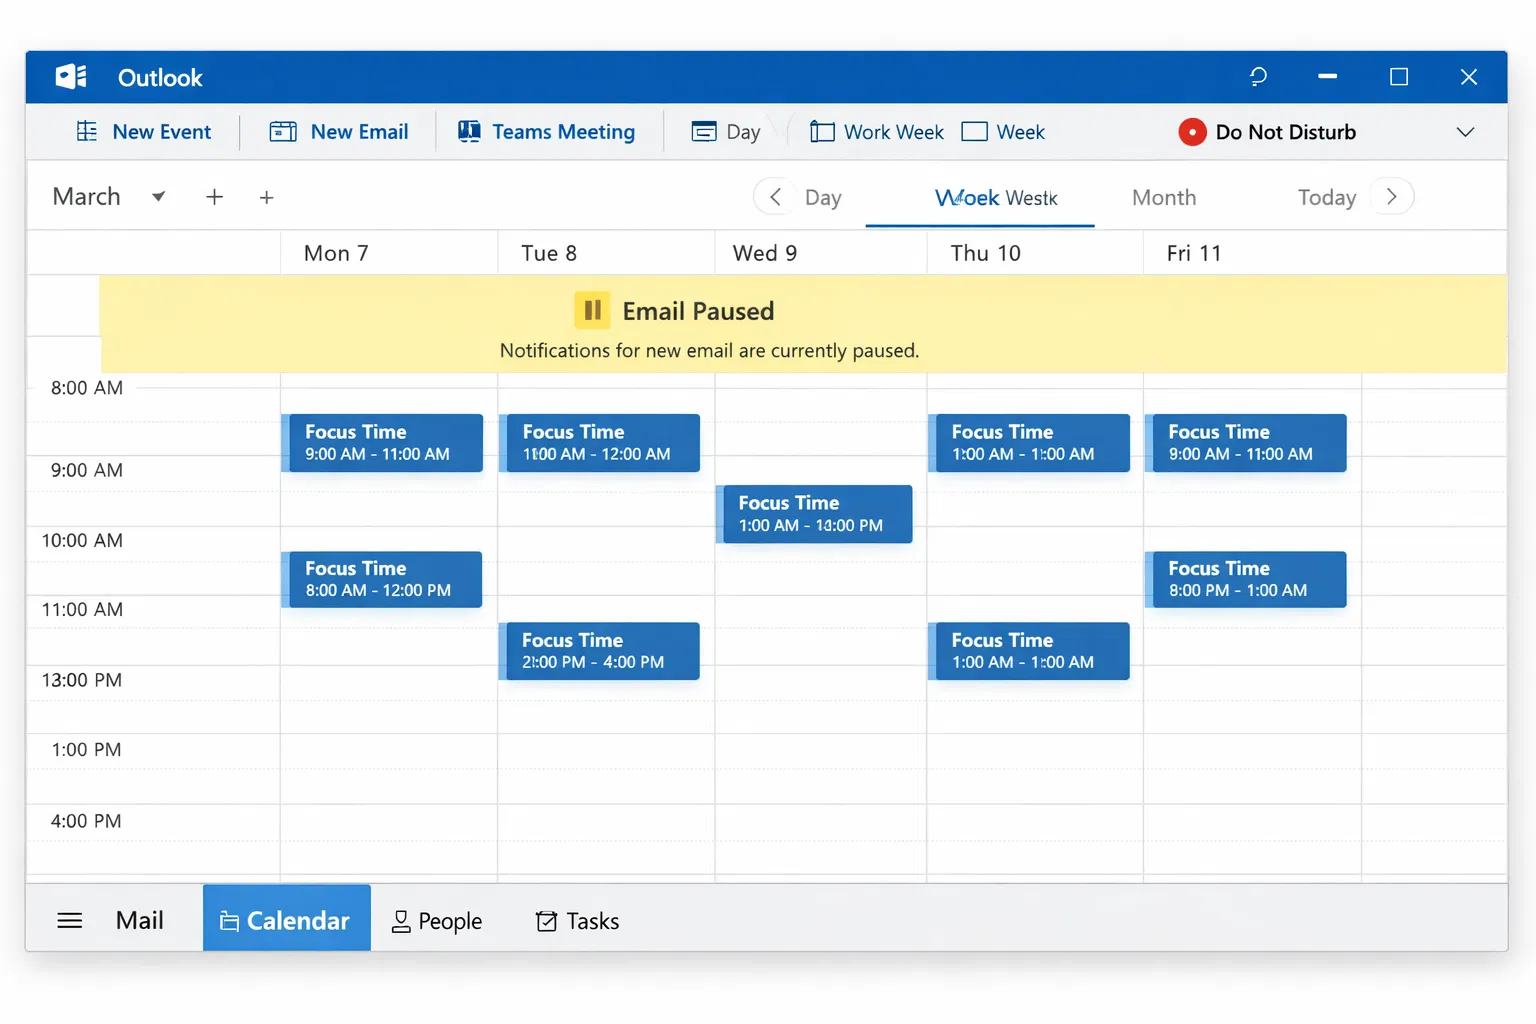
Task: Open Tuesday 2:00 PM - 4:00 PM Focus Time
Action: tap(599, 651)
